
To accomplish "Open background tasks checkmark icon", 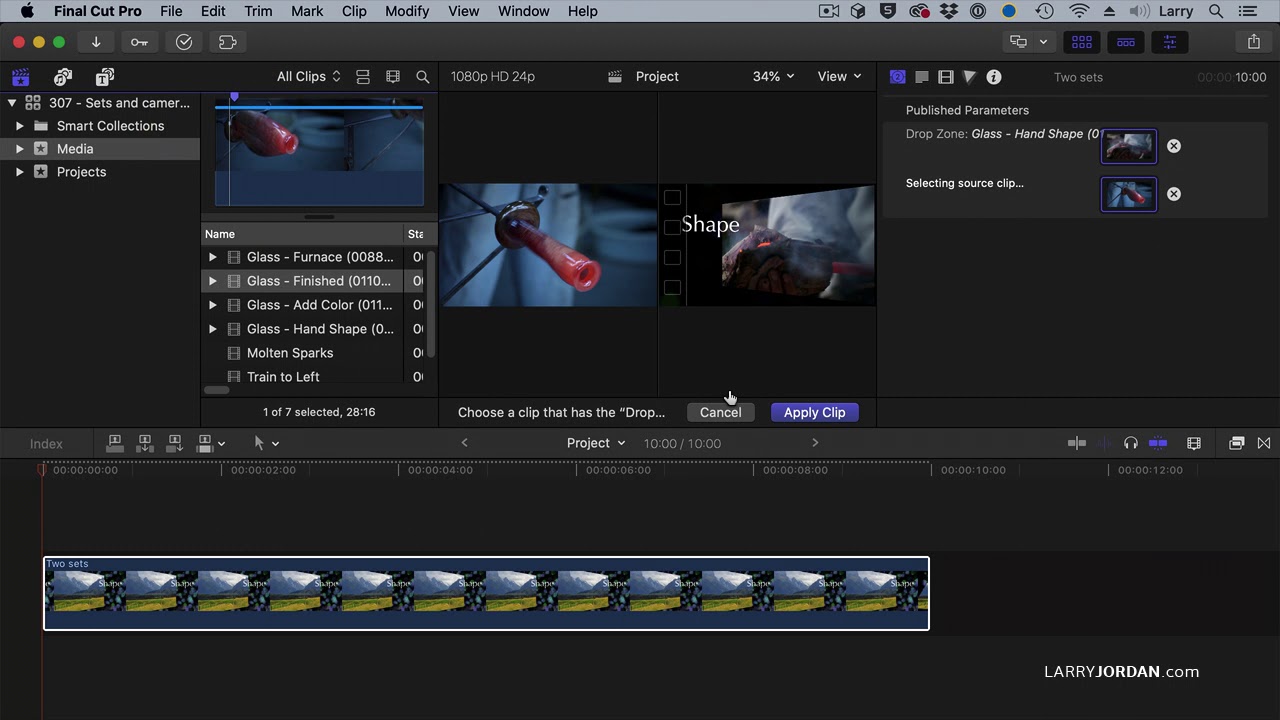I will tap(184, 42).
